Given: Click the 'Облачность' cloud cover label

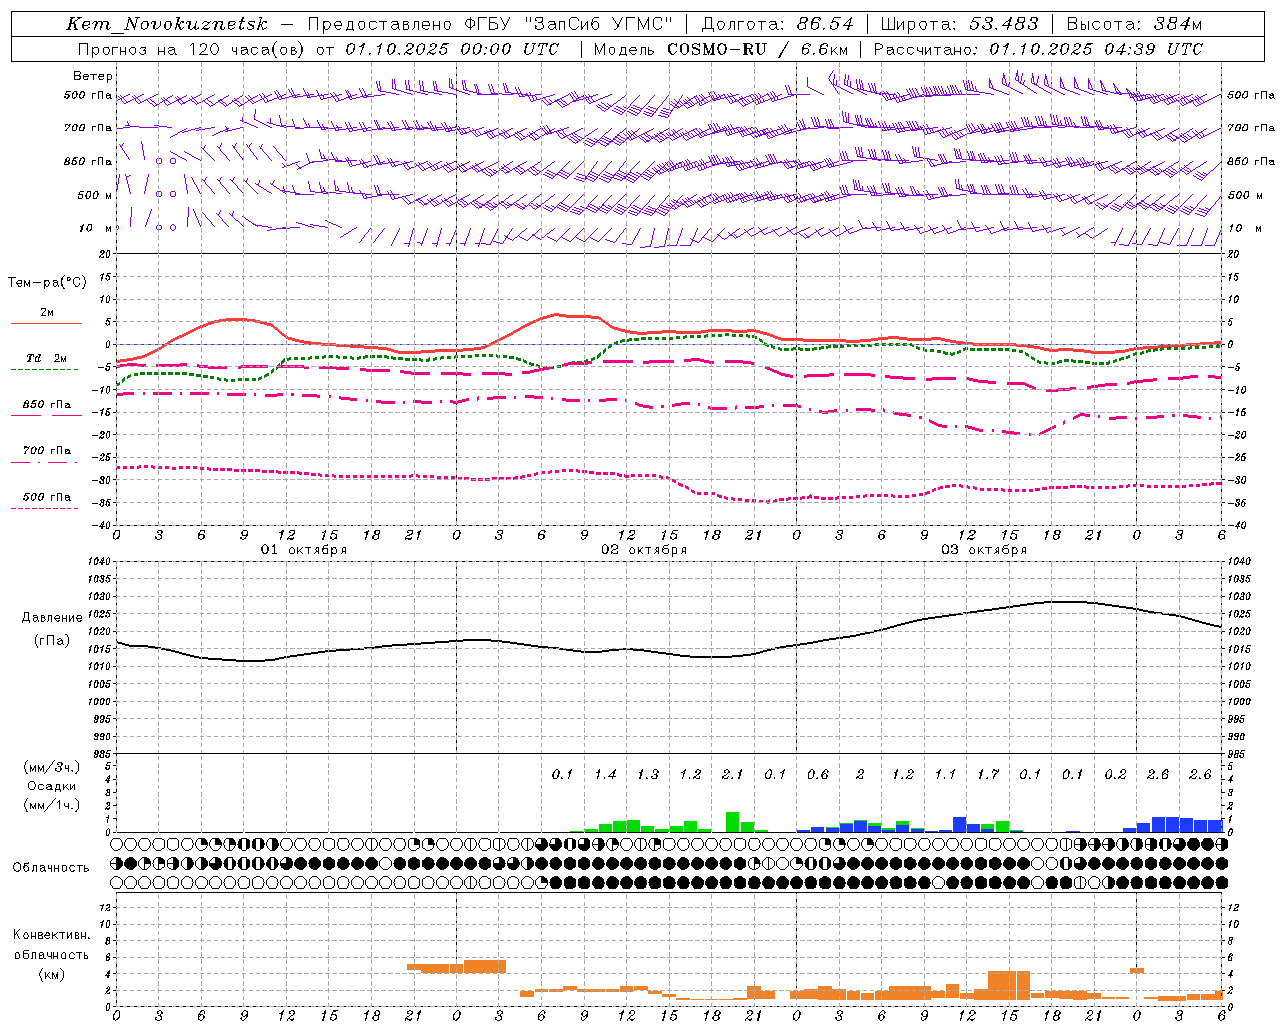Looking at the screenshot, I should click(x=51, y=867).
